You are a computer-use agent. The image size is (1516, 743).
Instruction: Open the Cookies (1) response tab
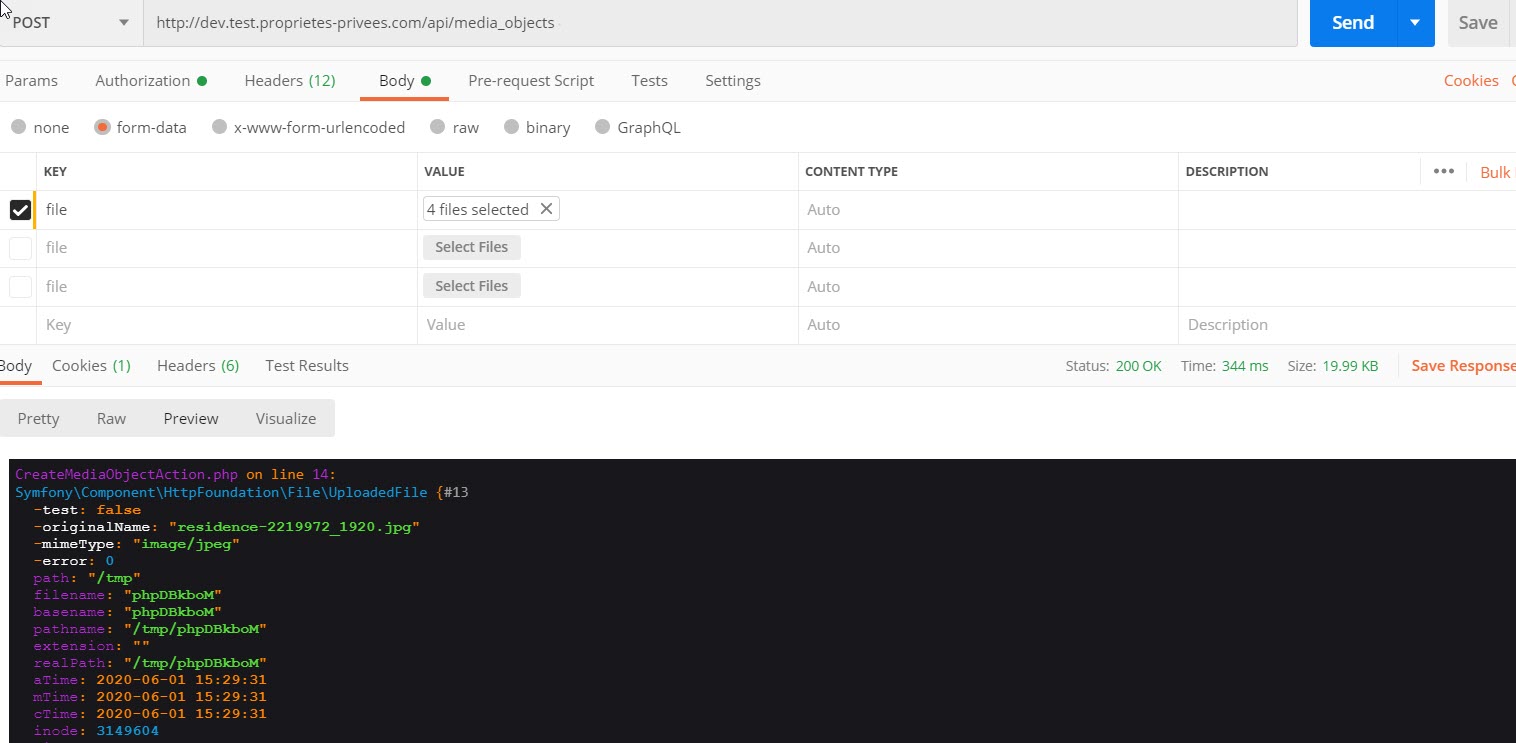click(x=90, y=365)
